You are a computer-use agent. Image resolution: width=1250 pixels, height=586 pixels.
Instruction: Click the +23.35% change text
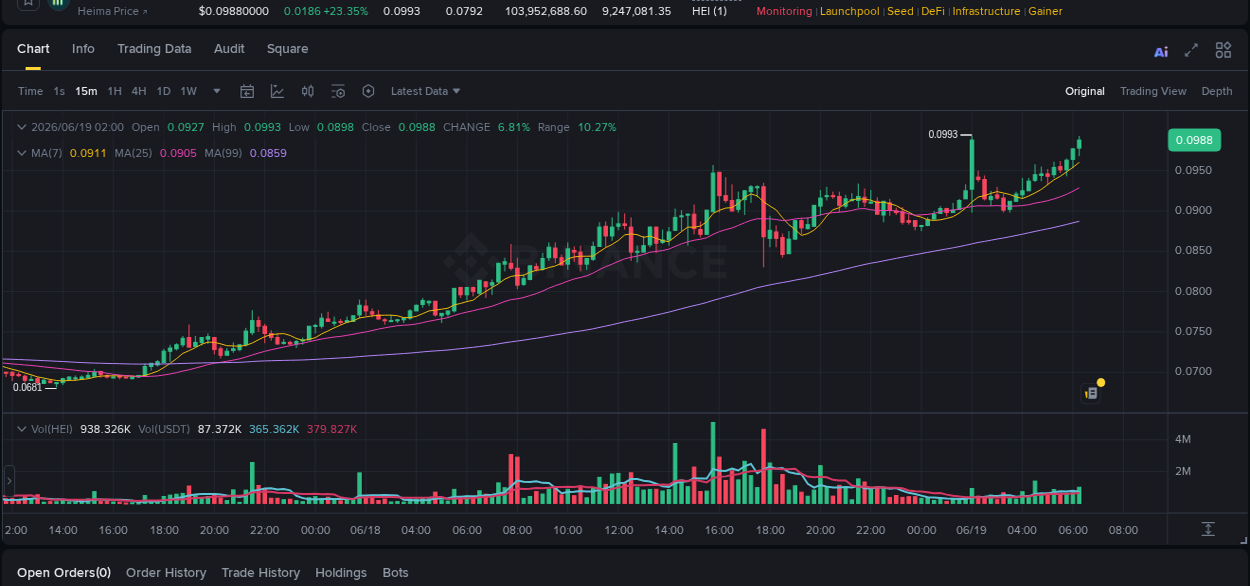pos(345,12)
